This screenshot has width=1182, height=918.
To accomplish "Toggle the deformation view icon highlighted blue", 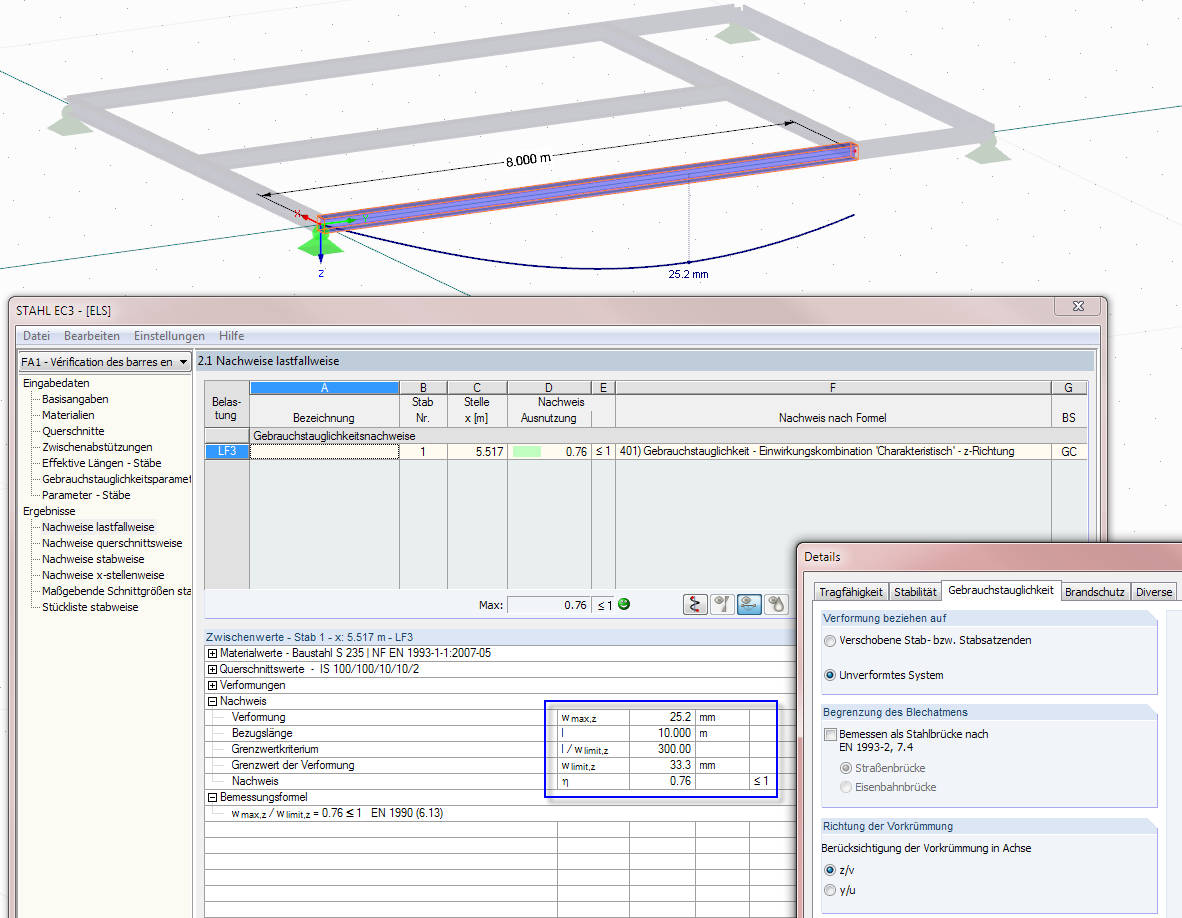I will [x=749, y=604].
